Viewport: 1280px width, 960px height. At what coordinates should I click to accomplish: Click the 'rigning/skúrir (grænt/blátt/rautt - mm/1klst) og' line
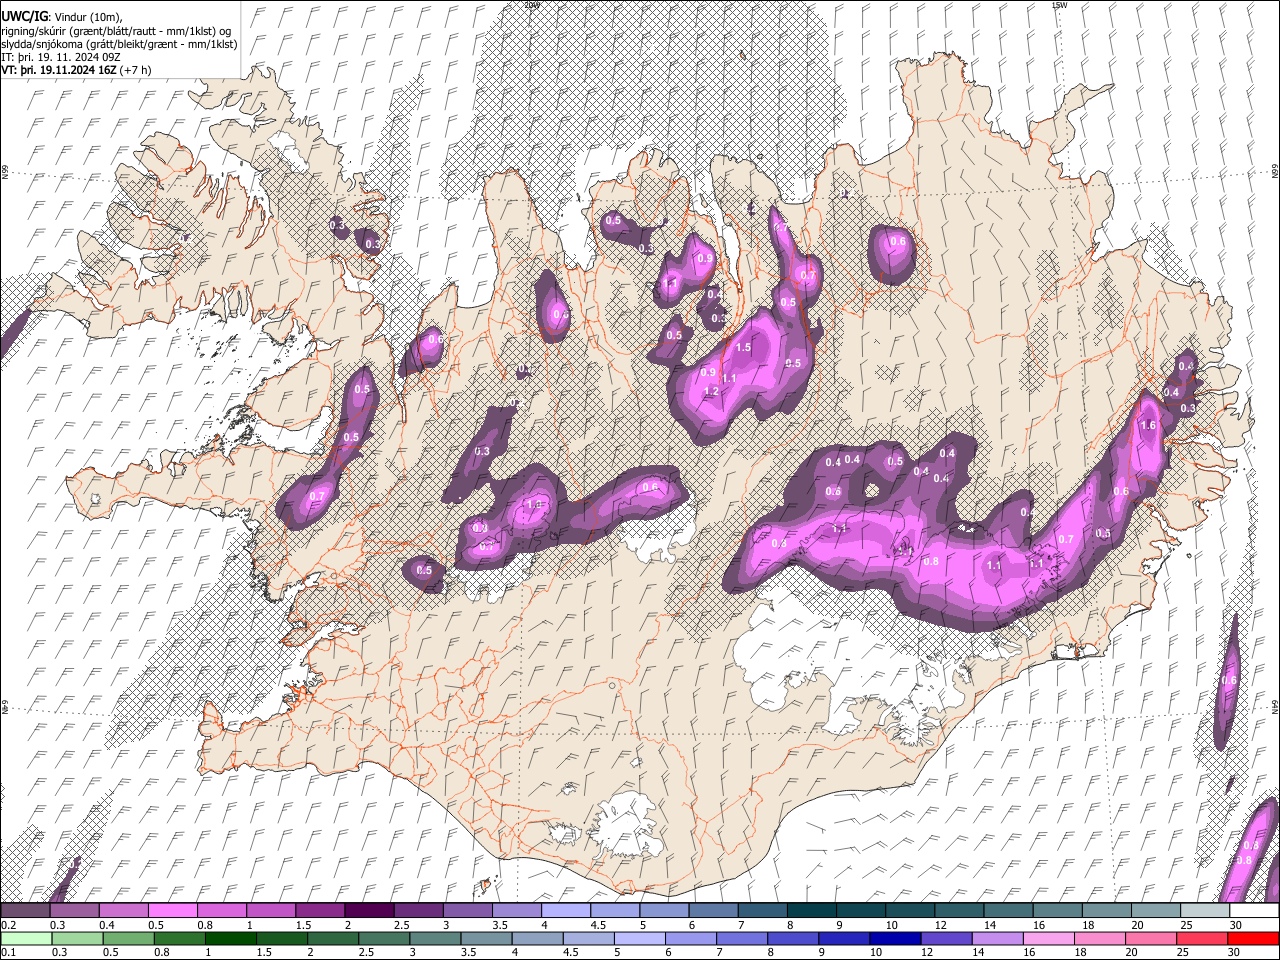[116, 31]
